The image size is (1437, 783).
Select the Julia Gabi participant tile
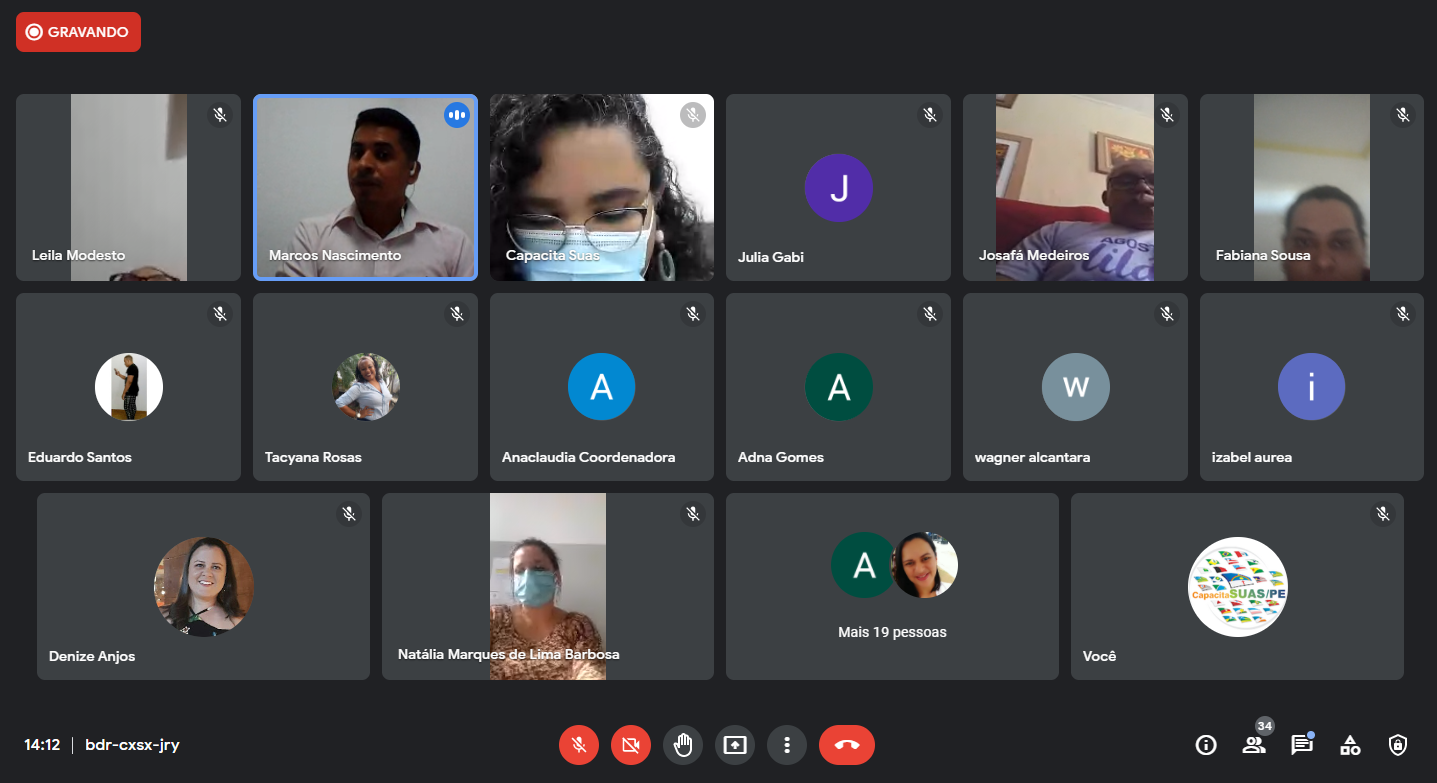click(x=838, y=187)
